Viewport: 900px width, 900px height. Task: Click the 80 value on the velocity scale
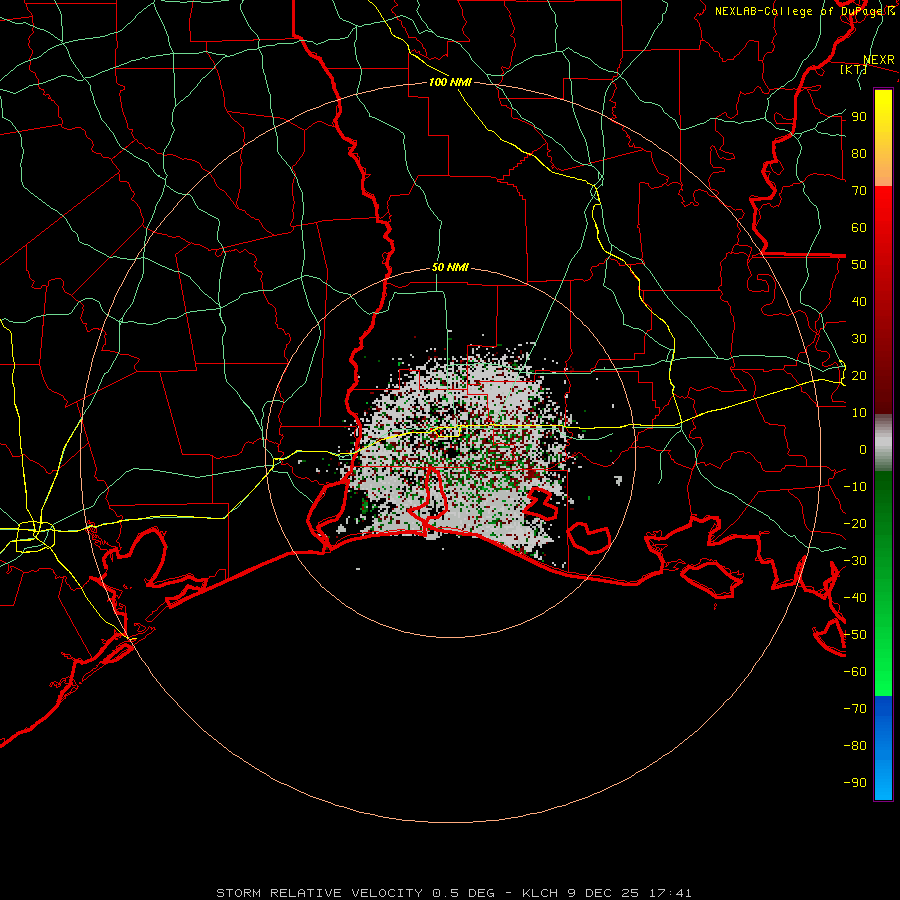coord(859,154)
